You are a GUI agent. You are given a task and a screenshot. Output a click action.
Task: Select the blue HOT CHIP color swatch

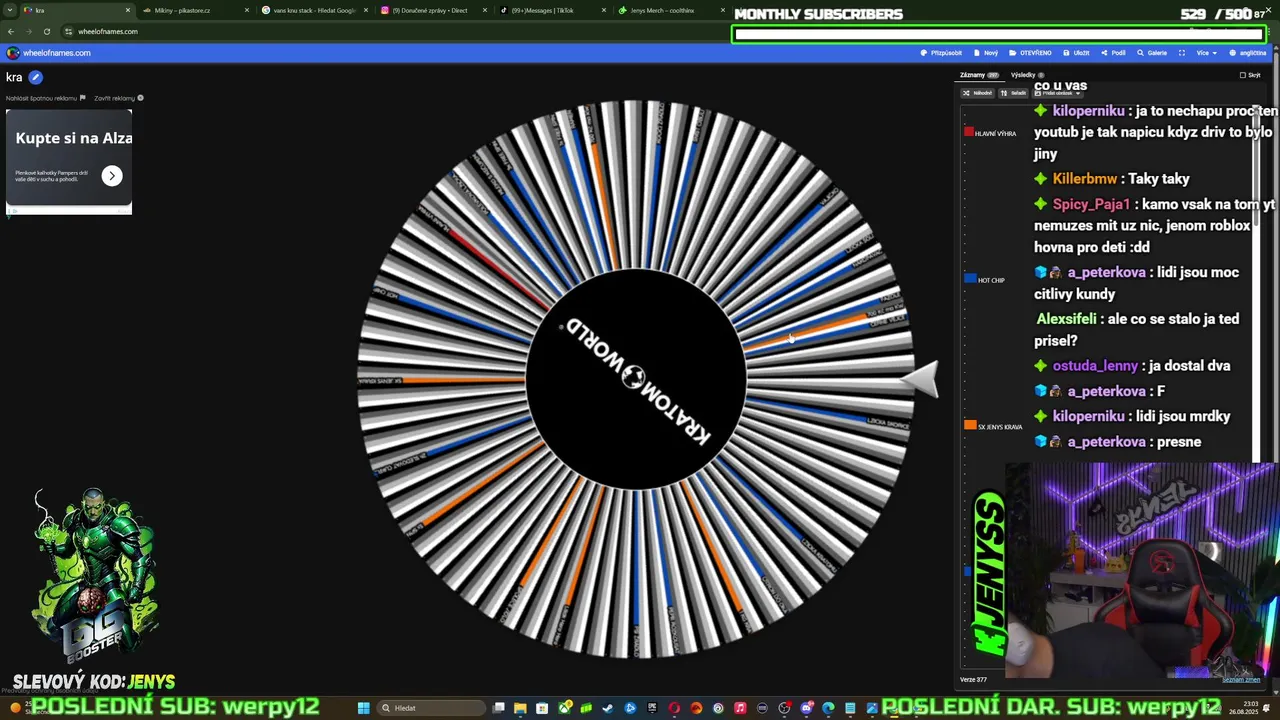[970, 279]
